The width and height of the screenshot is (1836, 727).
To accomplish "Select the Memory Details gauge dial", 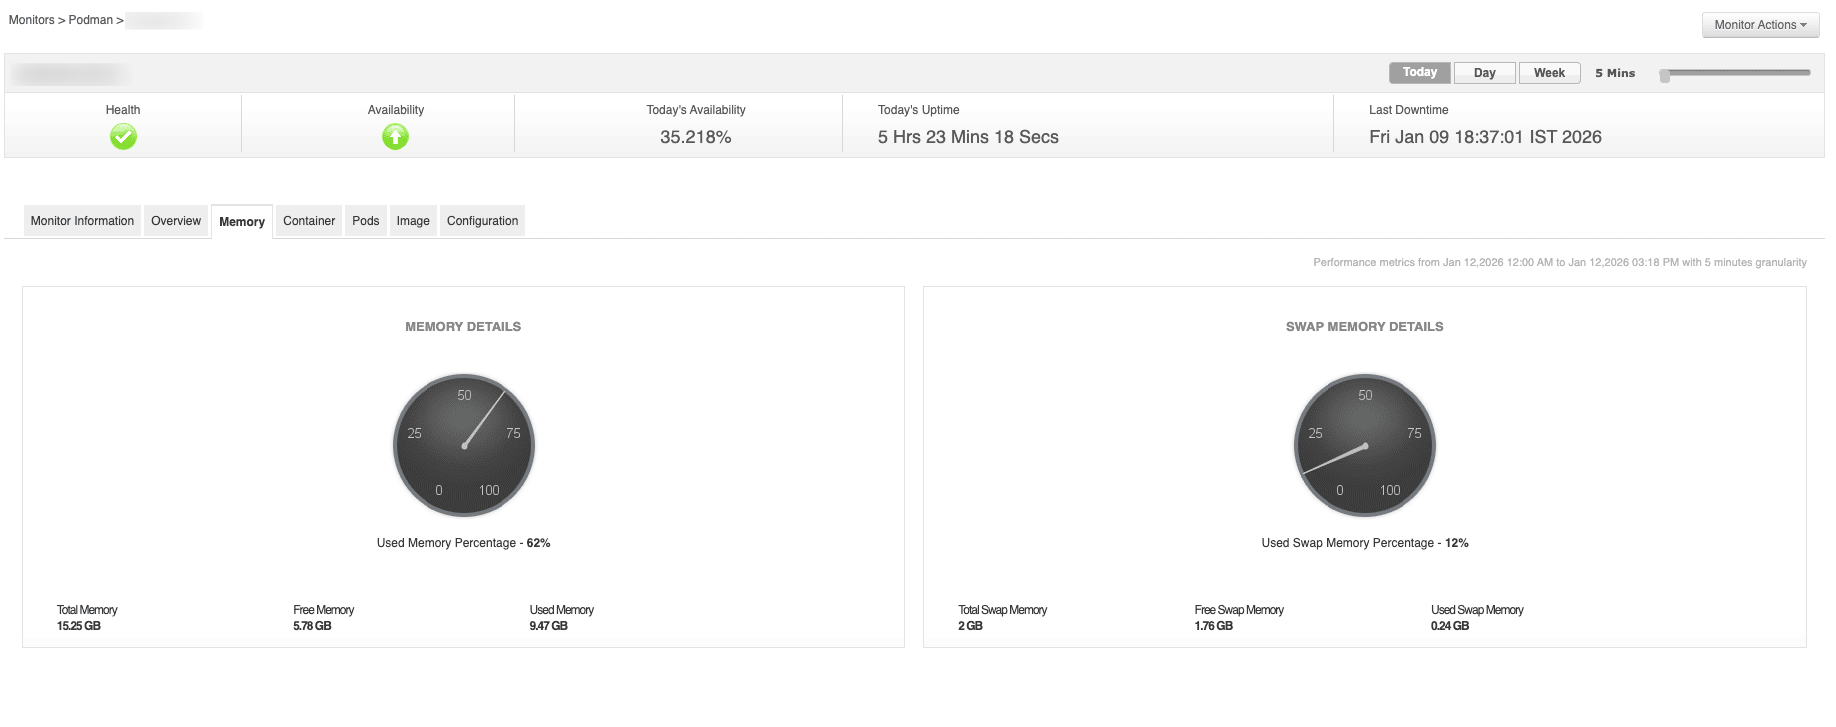I will 463,446.
